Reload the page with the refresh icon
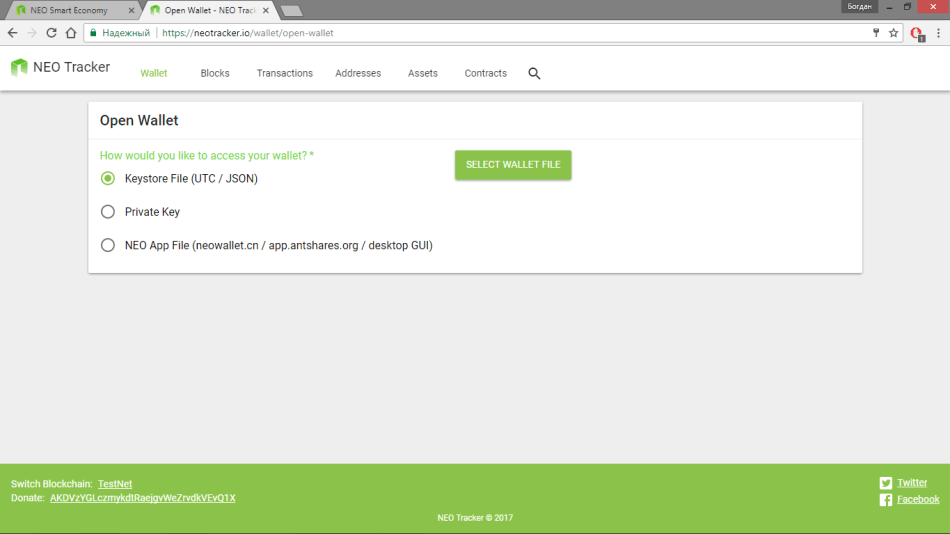 51,33
